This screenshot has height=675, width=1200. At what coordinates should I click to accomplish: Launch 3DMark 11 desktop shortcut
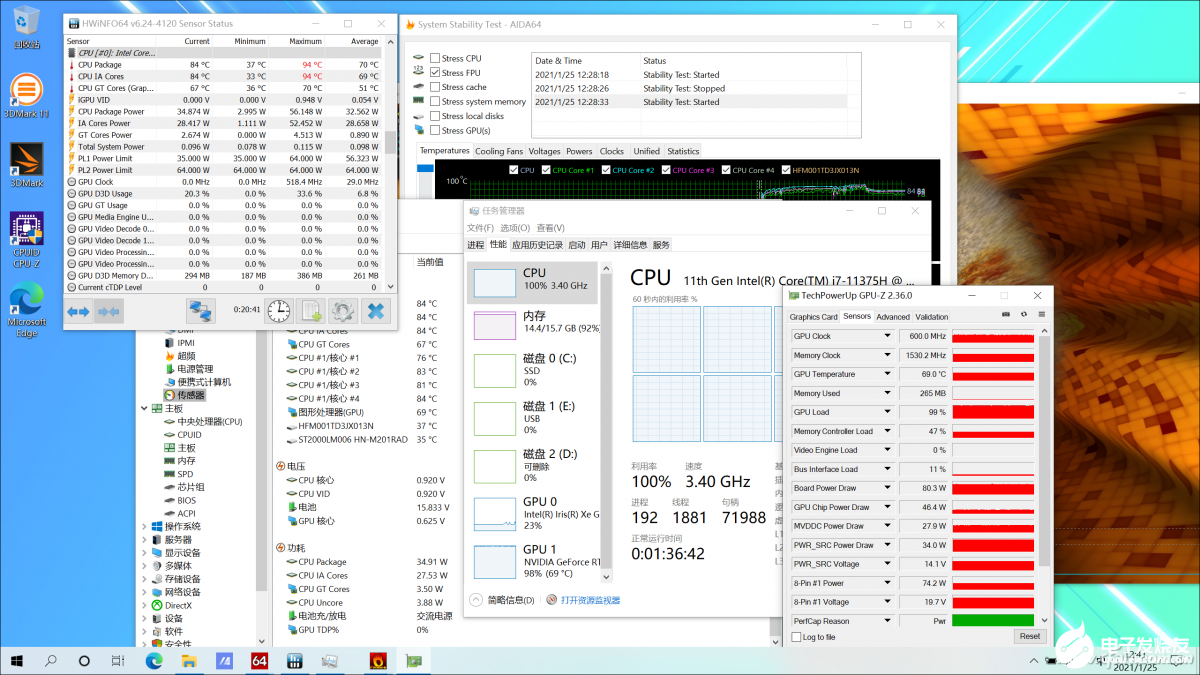pos(26,96)
